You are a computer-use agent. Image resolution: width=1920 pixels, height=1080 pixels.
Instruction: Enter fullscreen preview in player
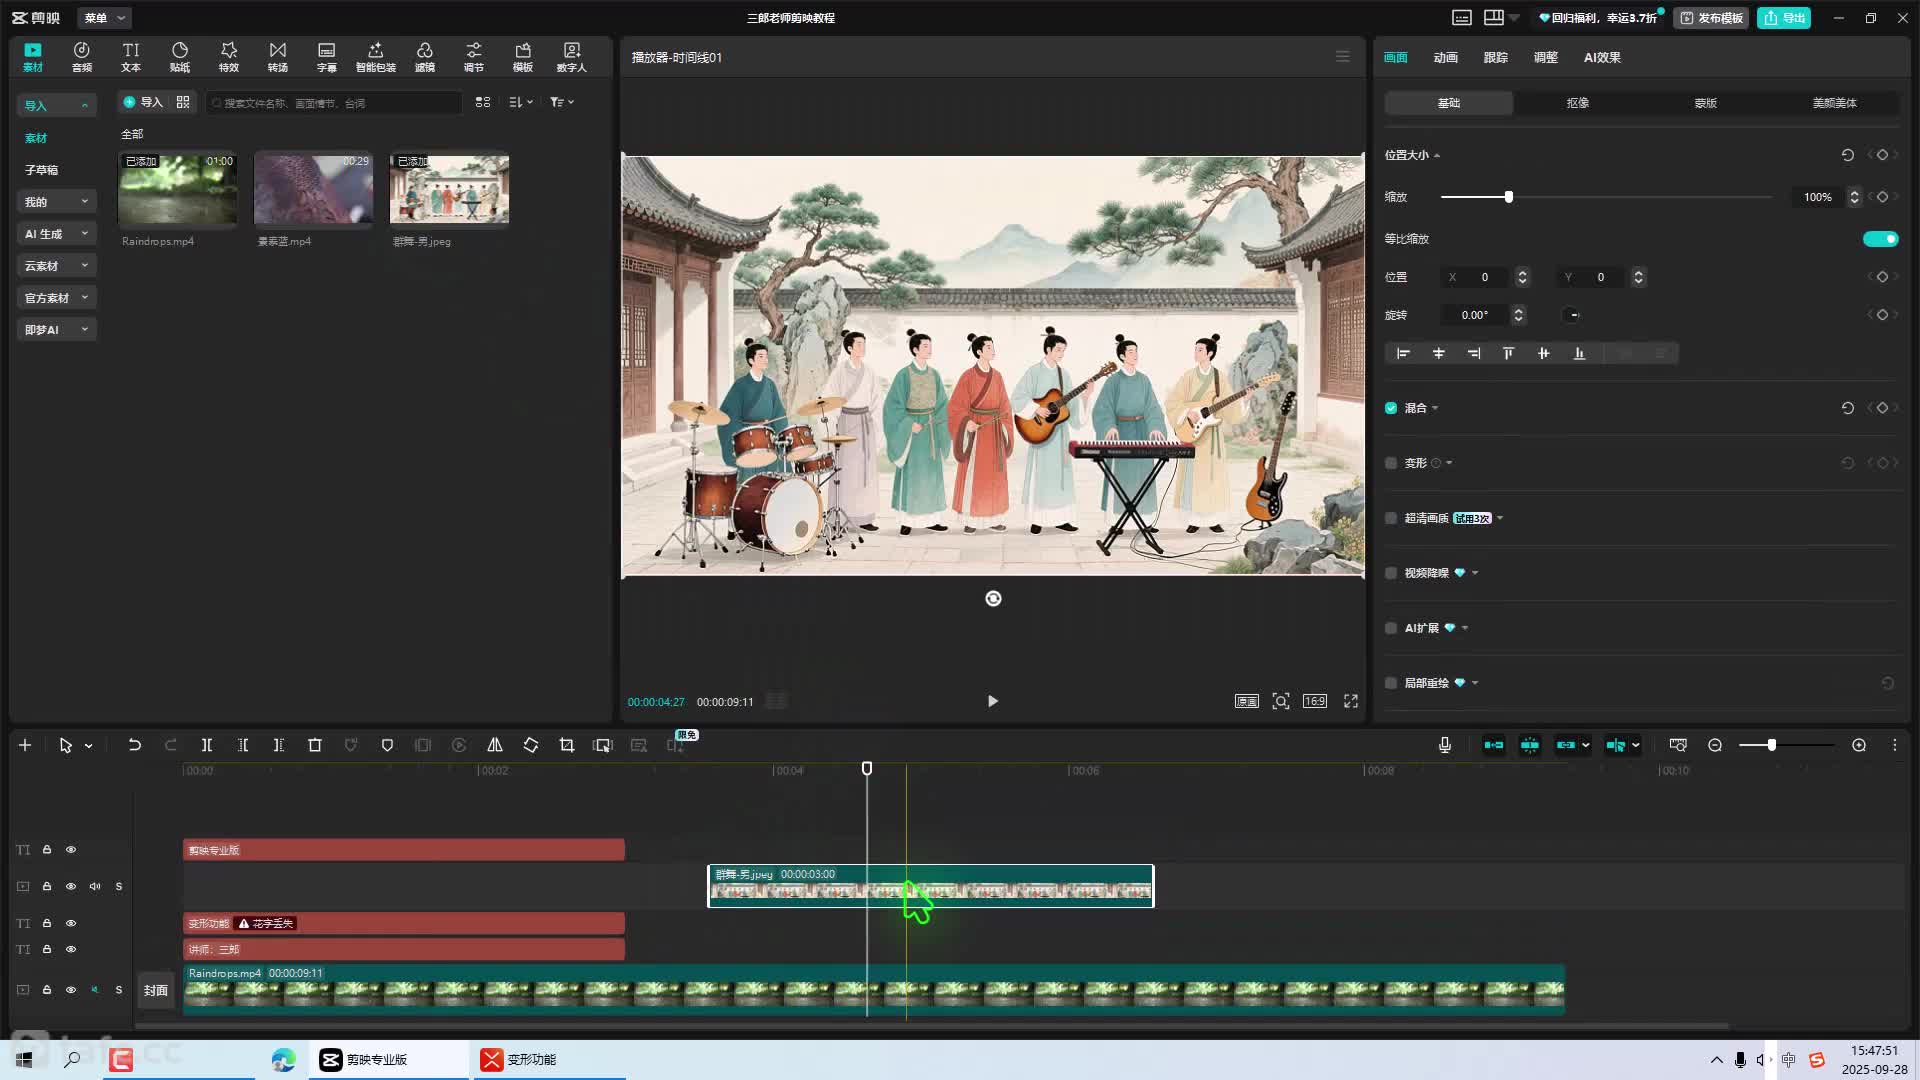[1351, 701]
